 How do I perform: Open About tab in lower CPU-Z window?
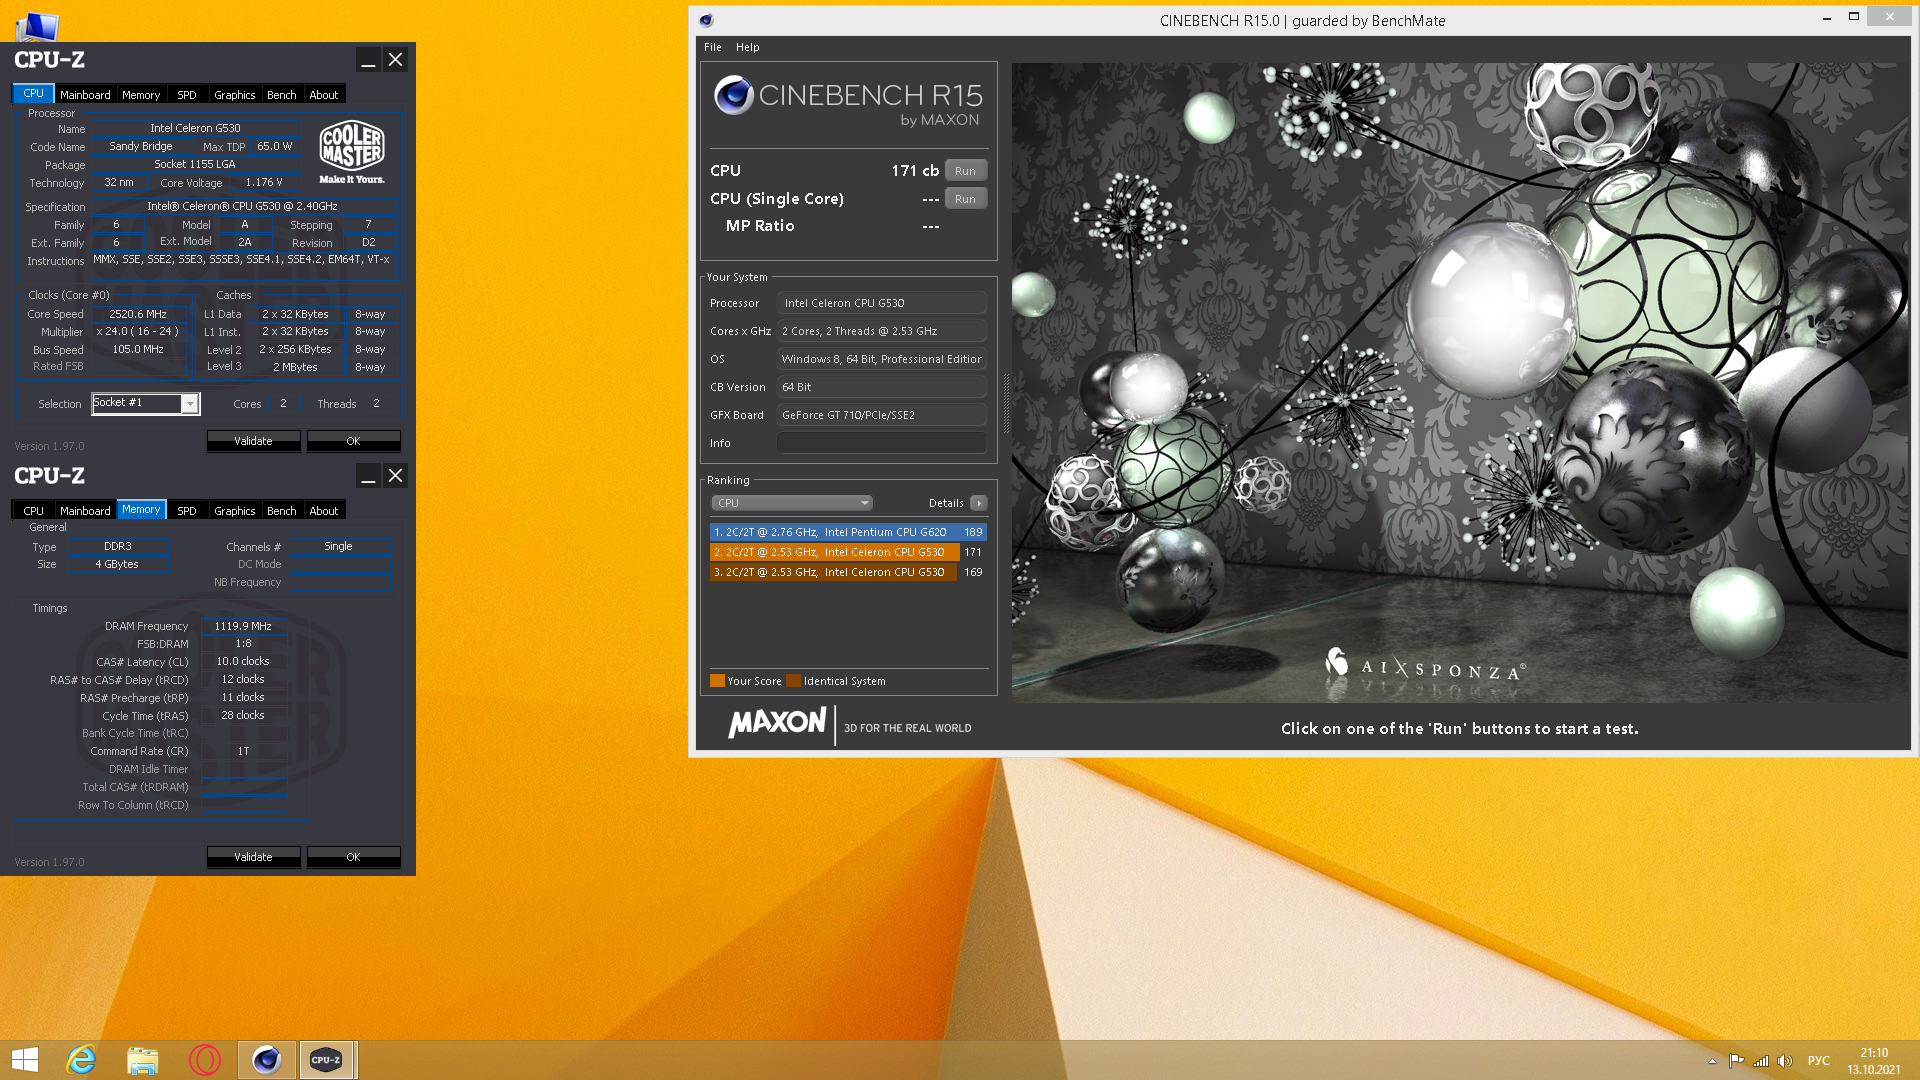(324, 511)
